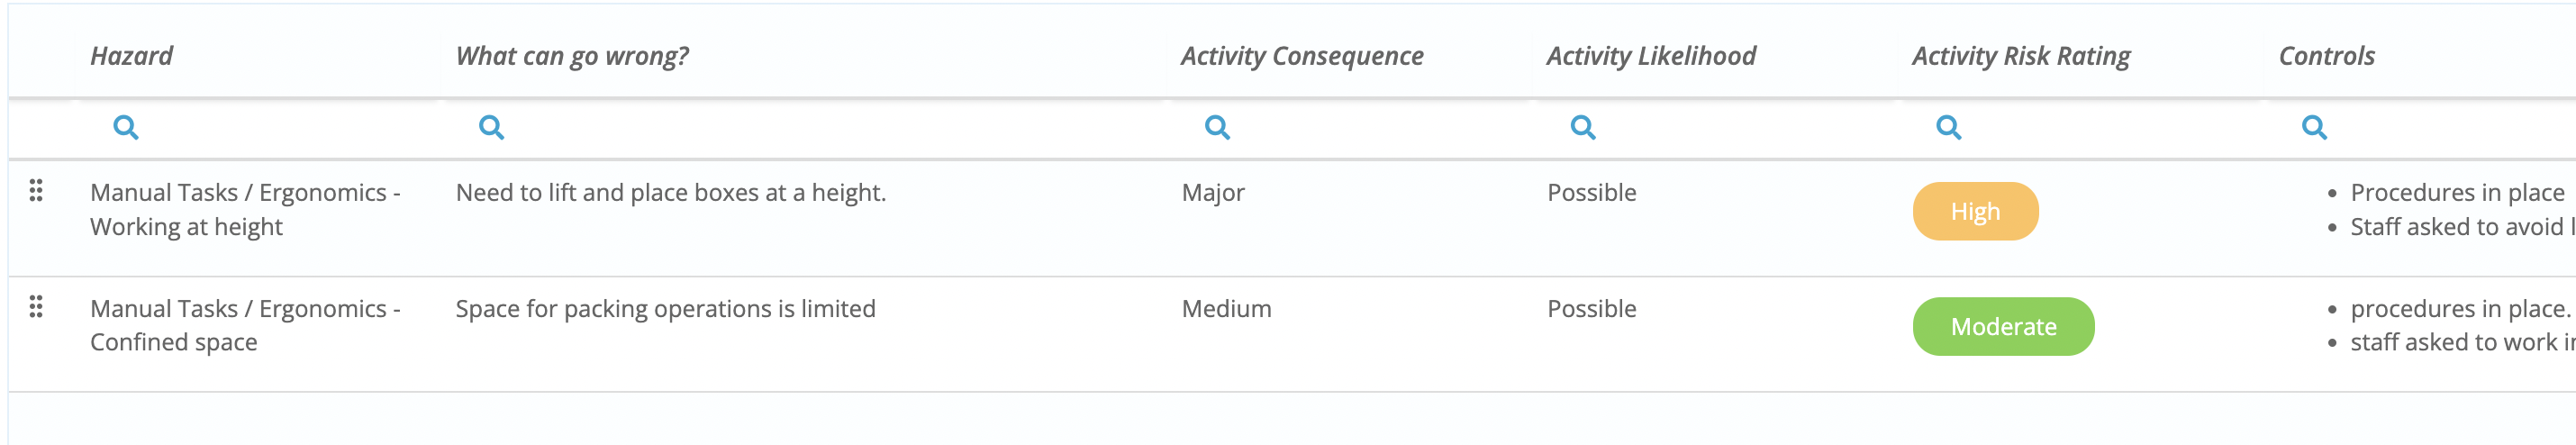Viewport: 2576px width, 445px height.
Task: Sort by the What can go wrong header
Action: point(572,56)
